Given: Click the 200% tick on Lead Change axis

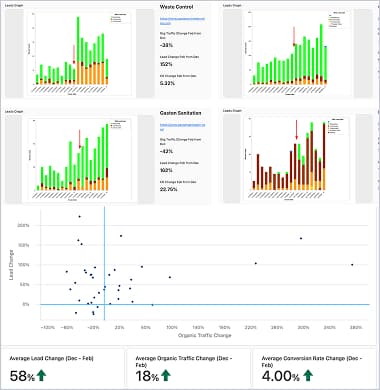Looking at the screenshot, I should coord(23,225).
